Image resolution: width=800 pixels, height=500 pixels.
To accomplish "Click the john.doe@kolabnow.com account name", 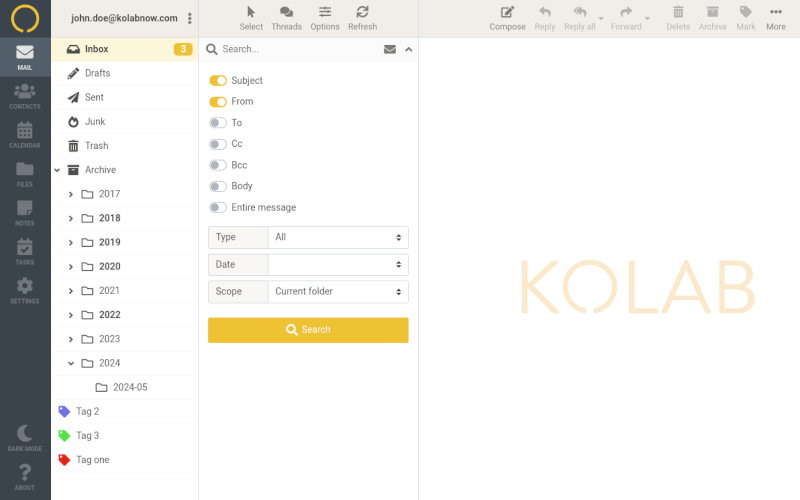I will pos(124,18).
